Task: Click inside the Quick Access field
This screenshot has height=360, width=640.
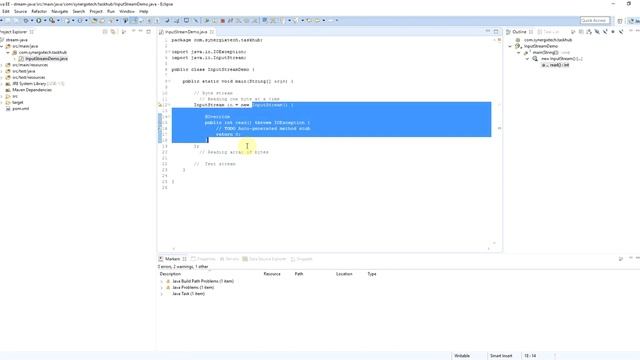Action: [595, 20]
